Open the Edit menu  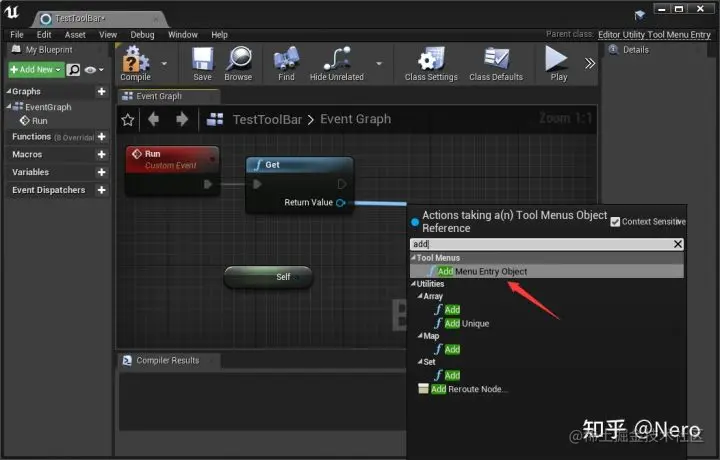coord(44,34)
